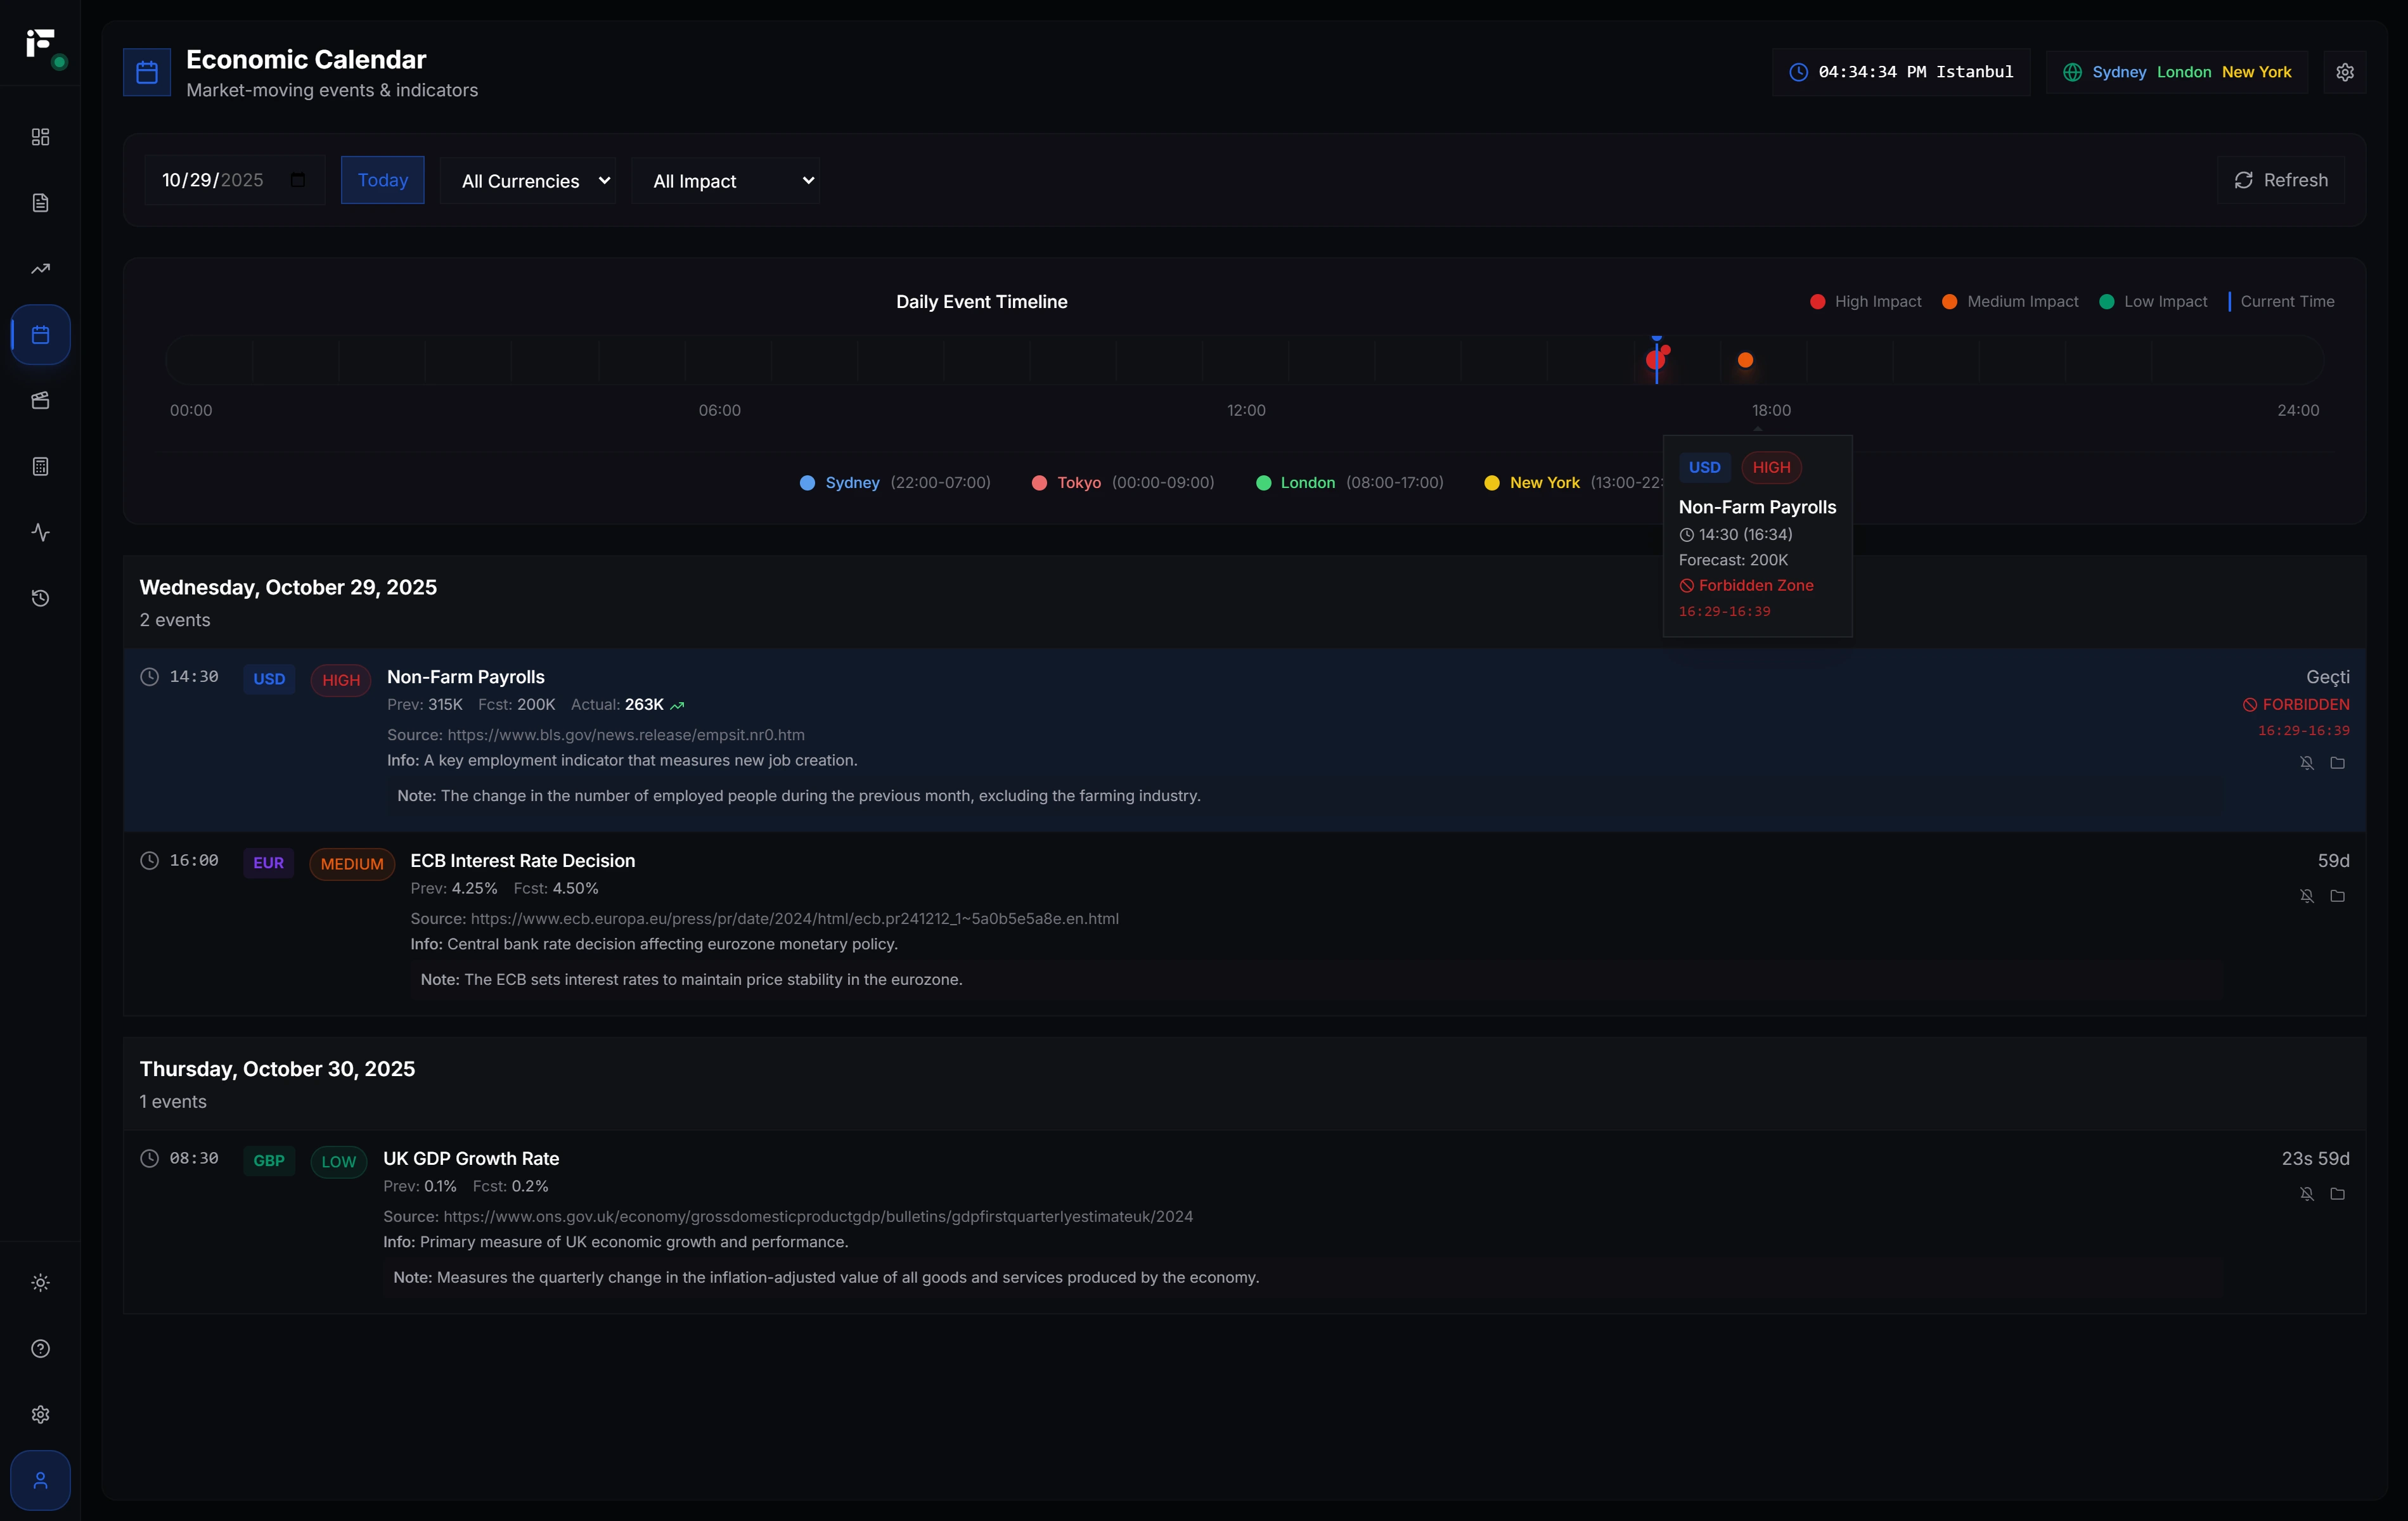Open the calculator icon in sidebar
This screenshot has width=2408, height=1521.
click(40, 466)
